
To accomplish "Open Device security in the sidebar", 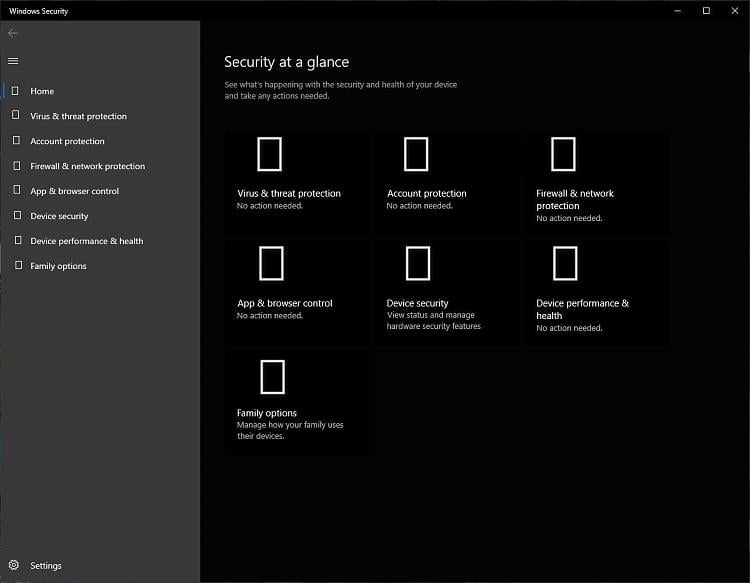I will click(x=59, y=216).
